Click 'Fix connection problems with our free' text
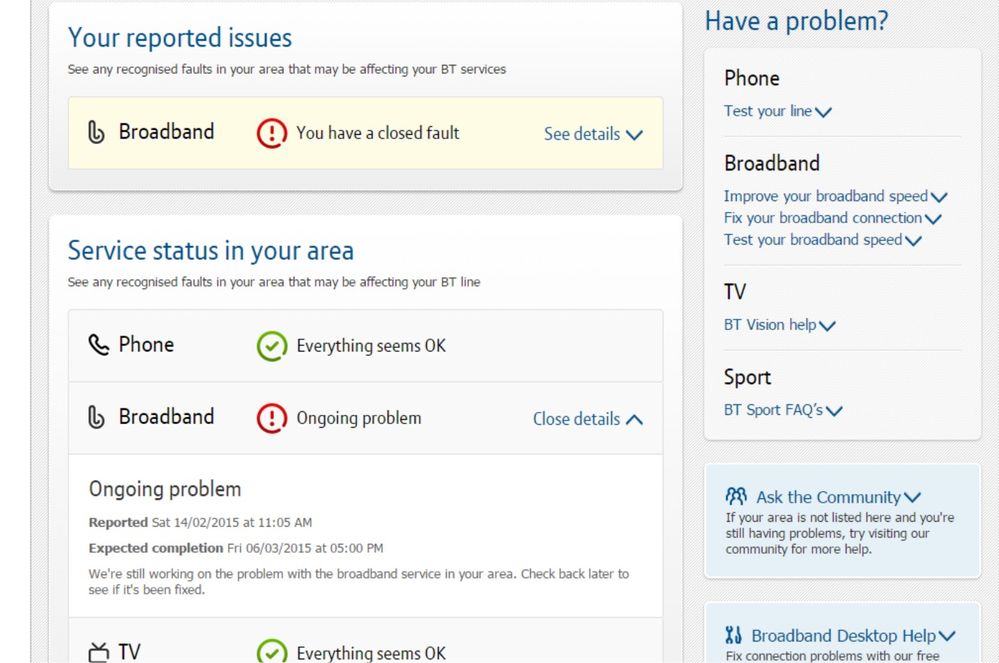Screen dimensions: 999x663 832,655
